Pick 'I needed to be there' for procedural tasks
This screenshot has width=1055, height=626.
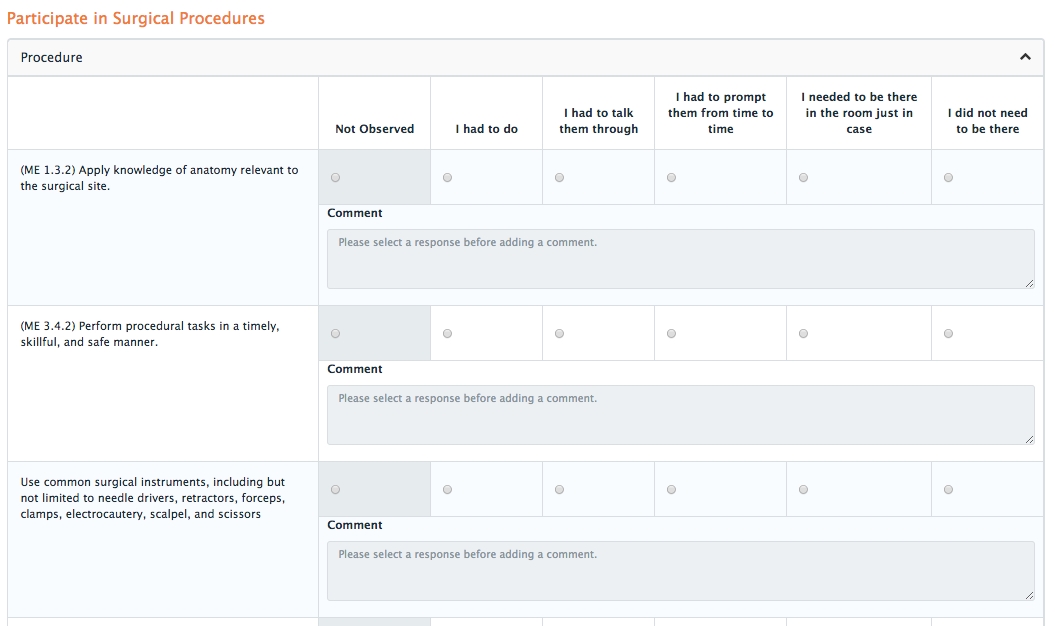803,334
